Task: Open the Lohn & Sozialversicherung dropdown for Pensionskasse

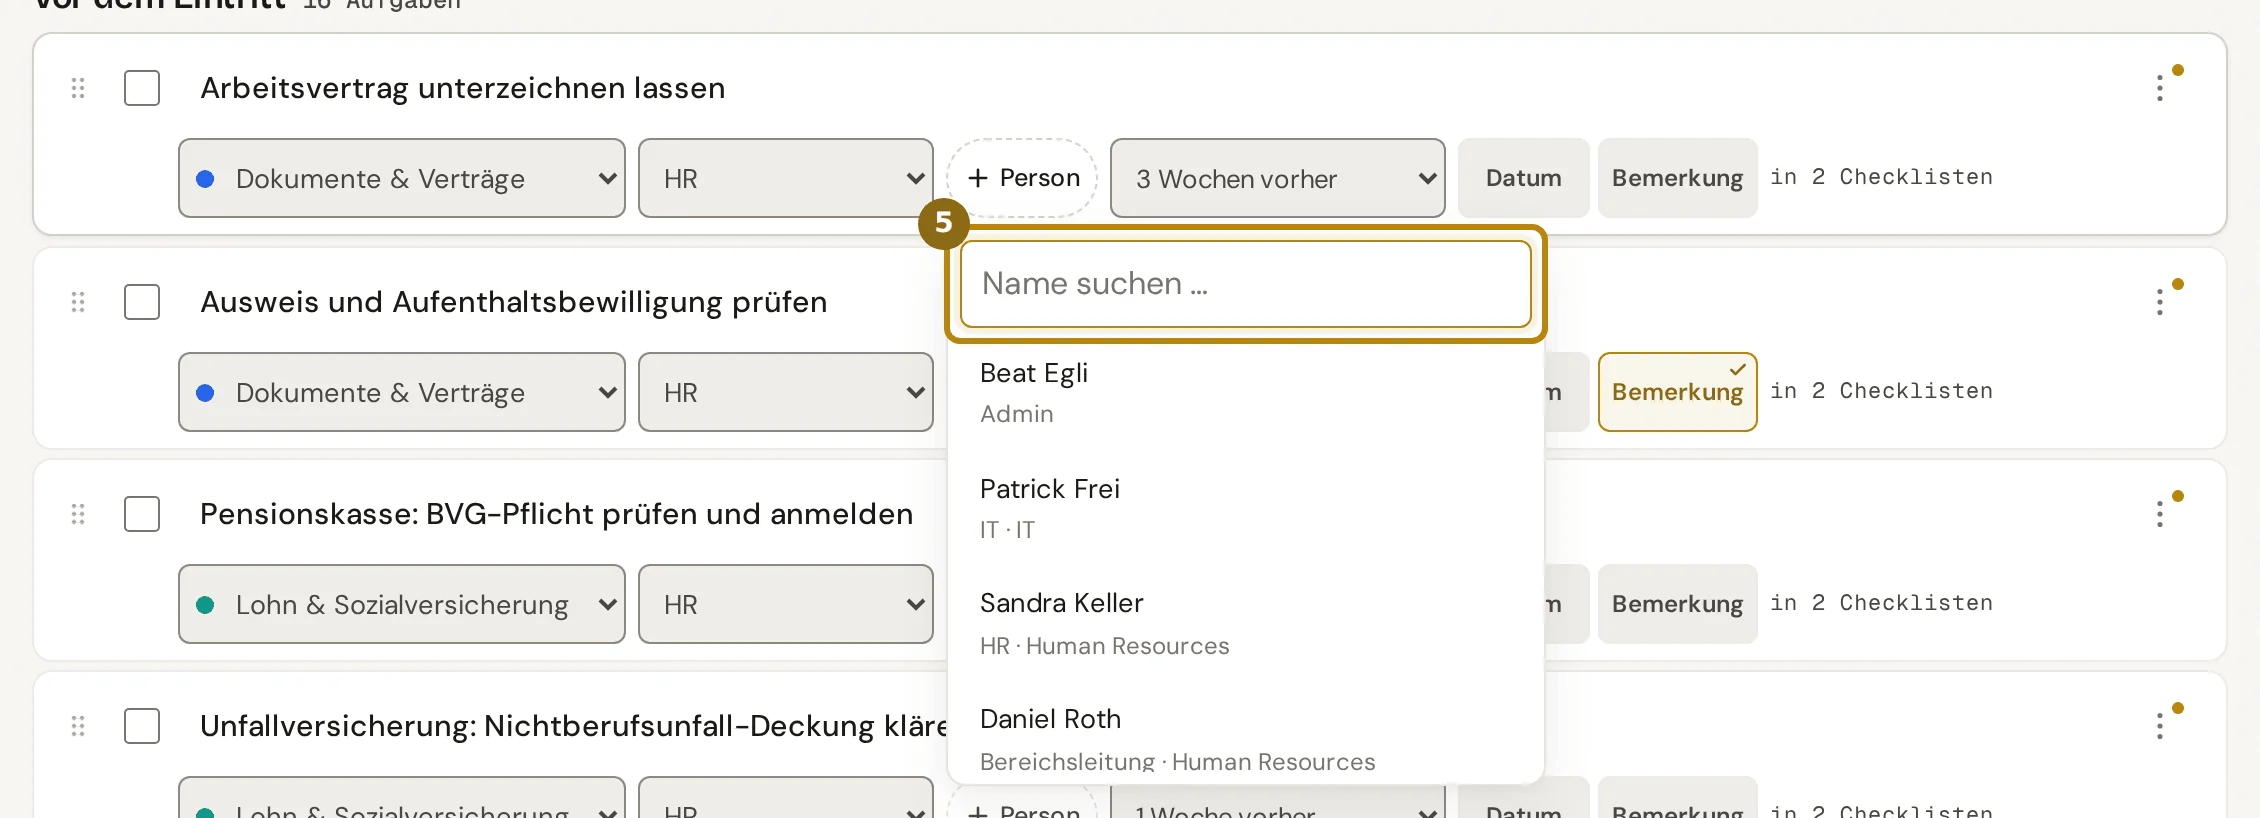Action: coord(402,604)
